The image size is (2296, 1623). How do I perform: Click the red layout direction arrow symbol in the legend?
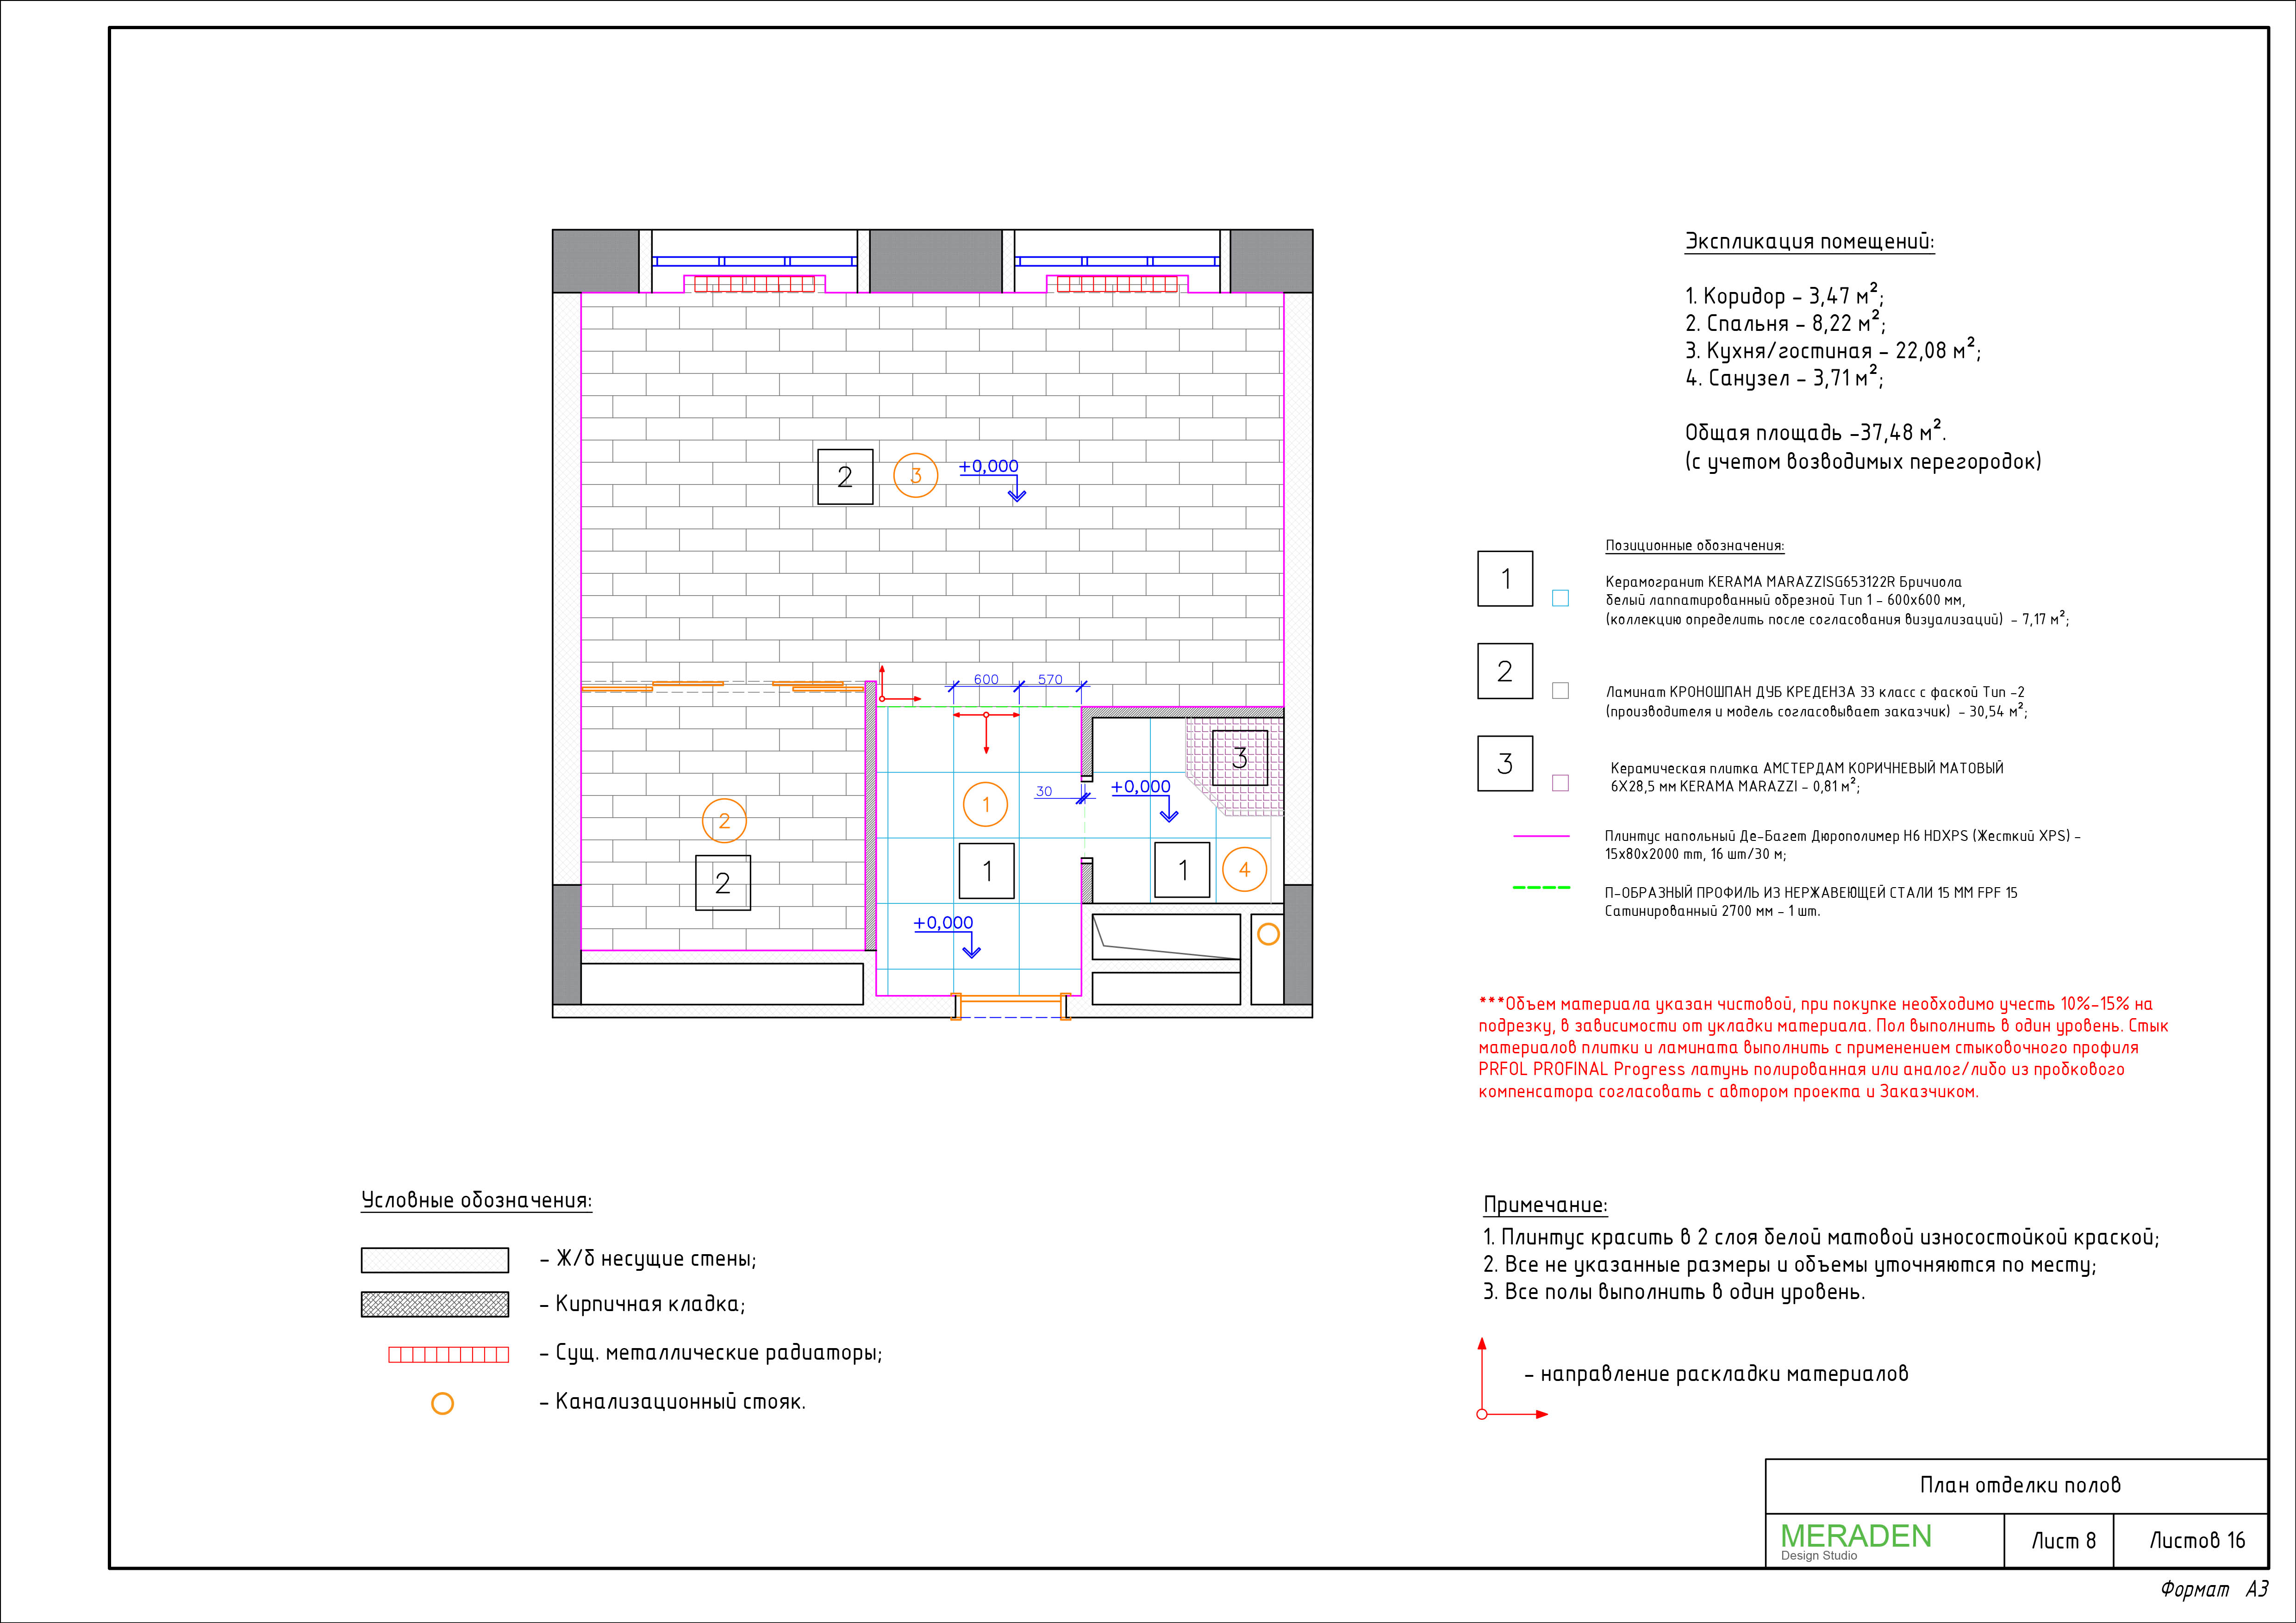(1511, 1379)
